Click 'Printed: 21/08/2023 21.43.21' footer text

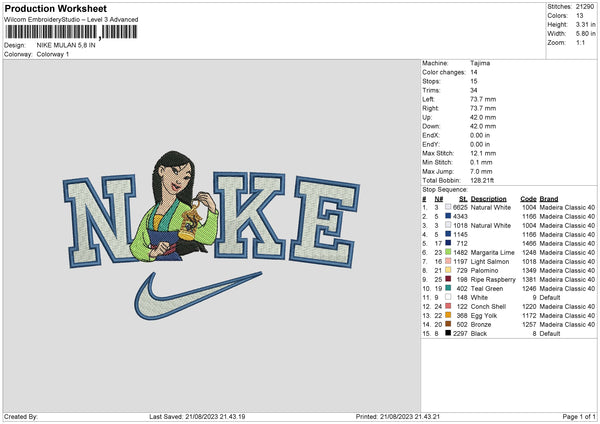coord(398,417)
